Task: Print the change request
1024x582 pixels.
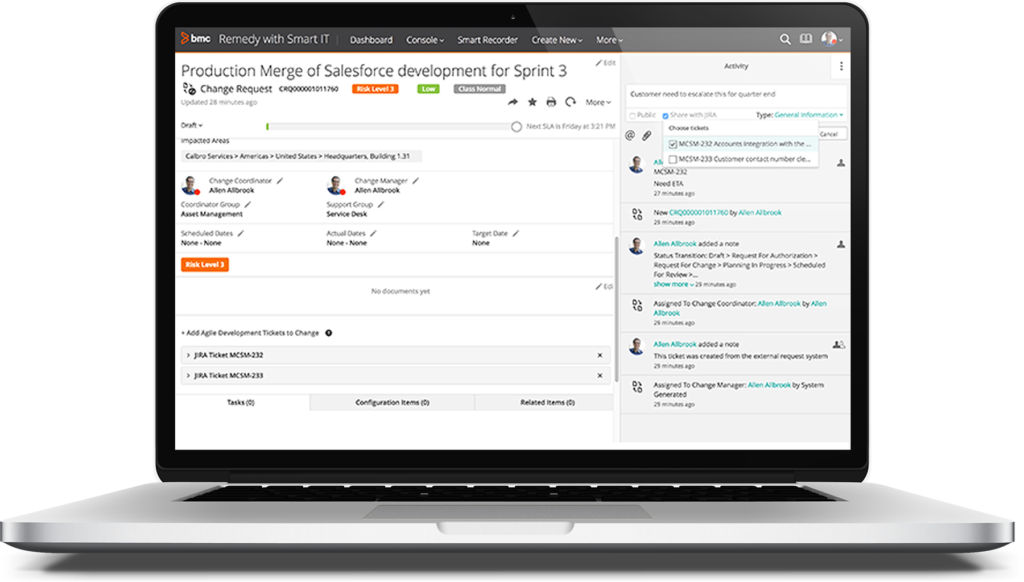Action: point(551,102)
